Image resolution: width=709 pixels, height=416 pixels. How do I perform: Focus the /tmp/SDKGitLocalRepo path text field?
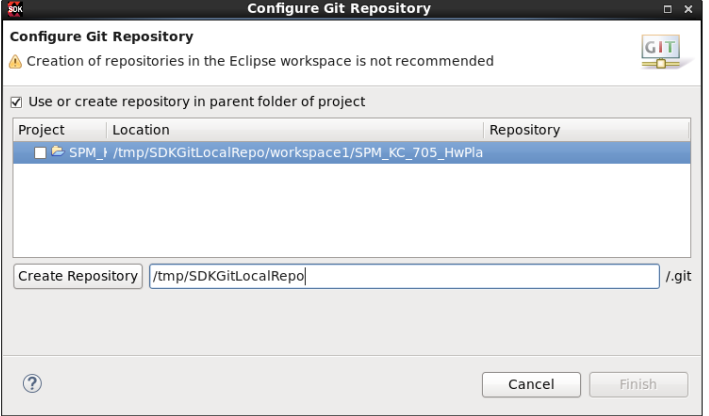click(404, 276)
